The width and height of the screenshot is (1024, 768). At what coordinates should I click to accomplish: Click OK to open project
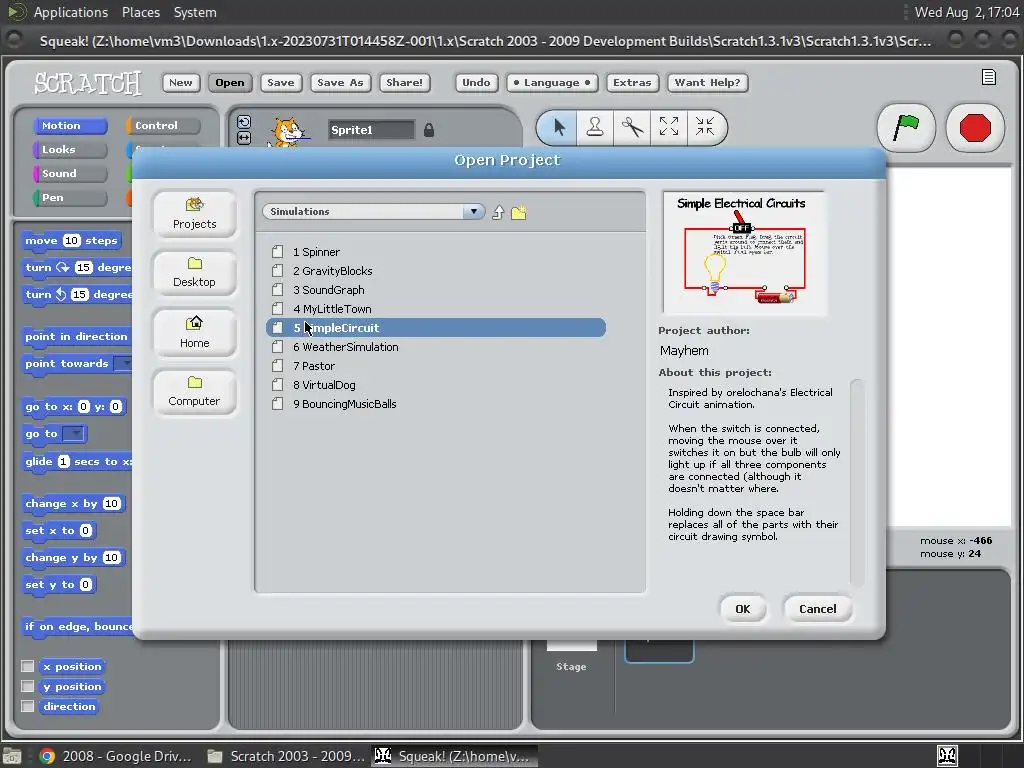[743, 609]
